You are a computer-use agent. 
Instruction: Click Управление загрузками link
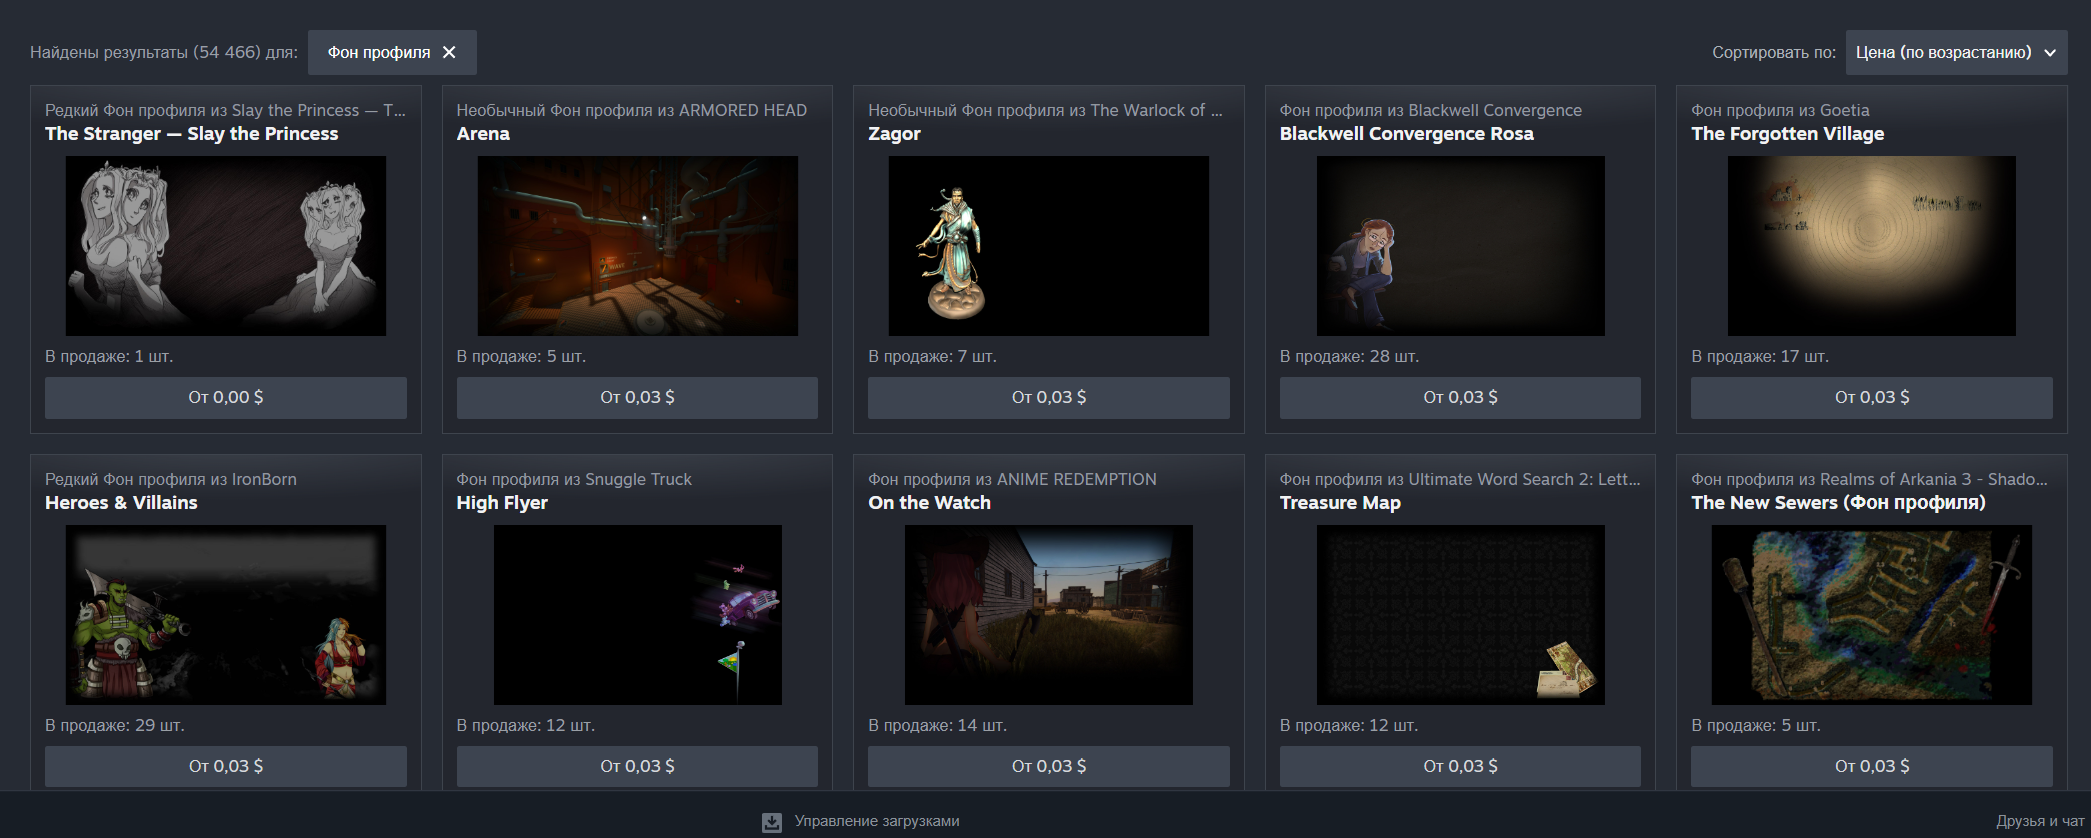(x=877, y=821)
